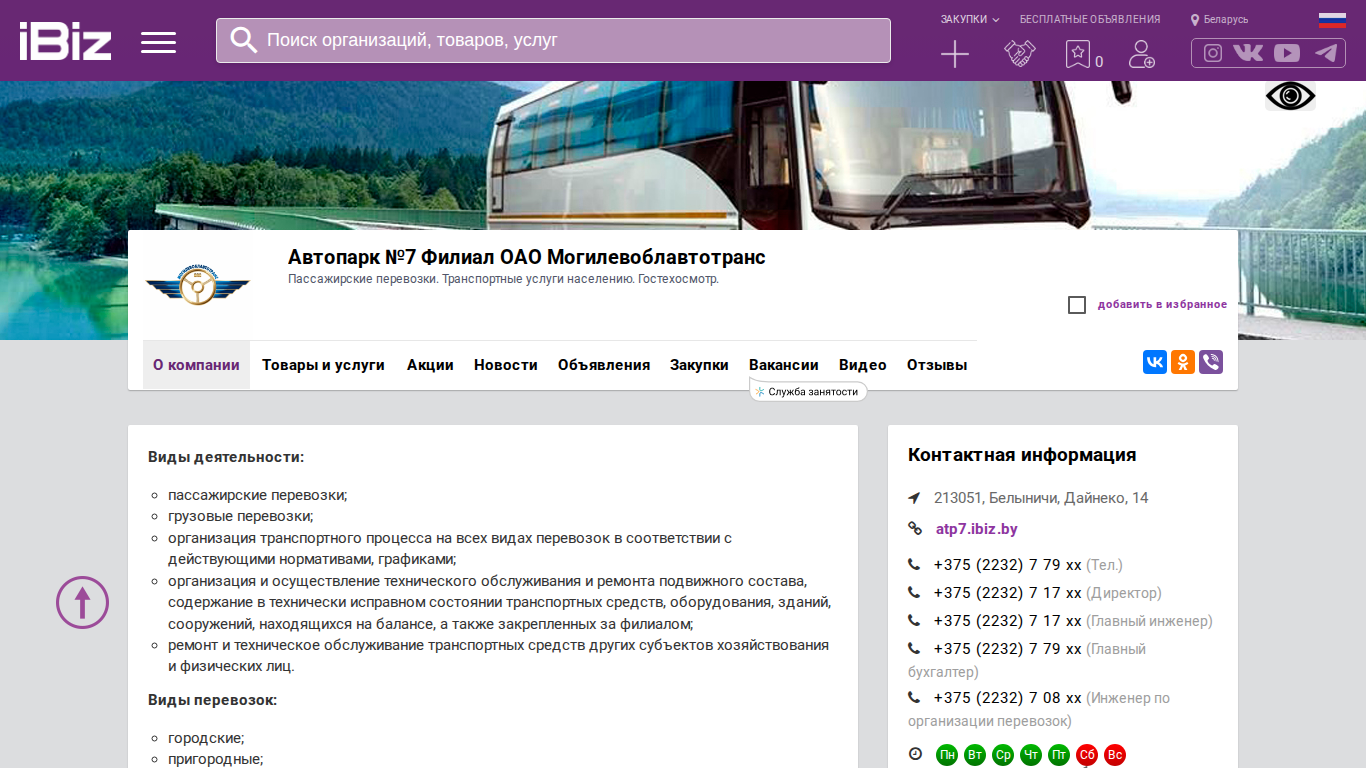Click phone number labeled Директор
The image size is (1366, 768).
point(1008,593)
